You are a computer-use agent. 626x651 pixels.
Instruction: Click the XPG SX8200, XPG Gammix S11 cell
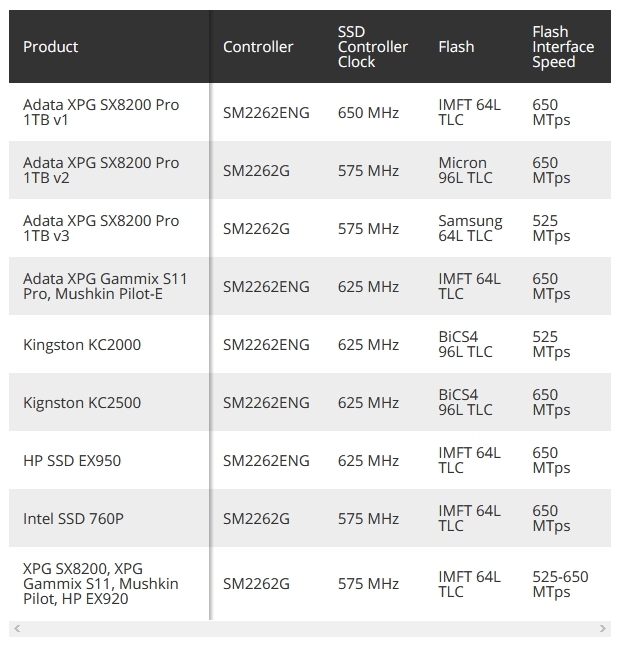109,584
